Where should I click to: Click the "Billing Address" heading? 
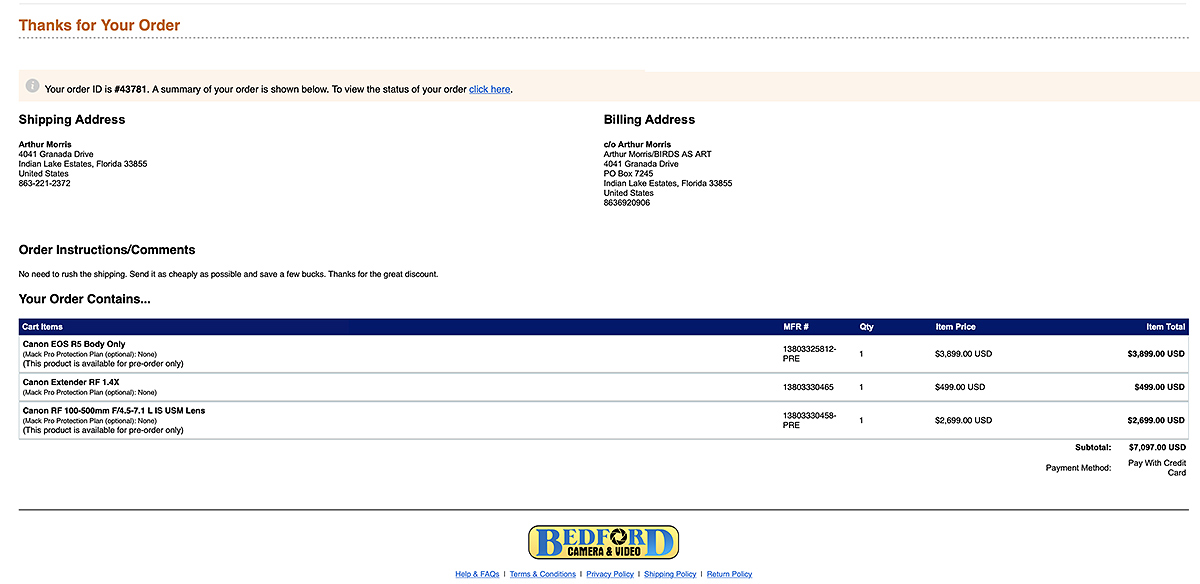point(649,120)
